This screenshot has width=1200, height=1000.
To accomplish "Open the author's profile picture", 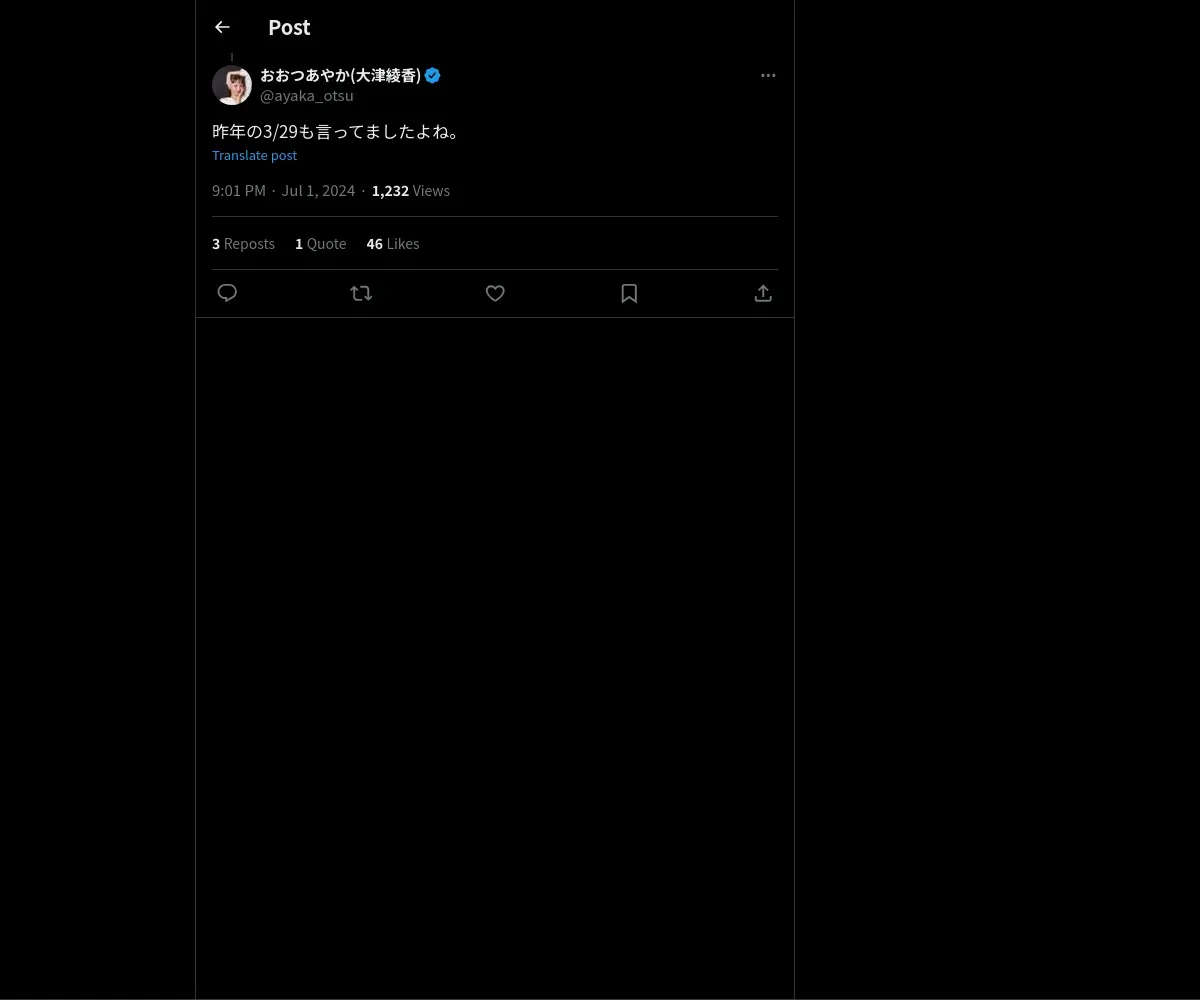I will click(232, 85).
